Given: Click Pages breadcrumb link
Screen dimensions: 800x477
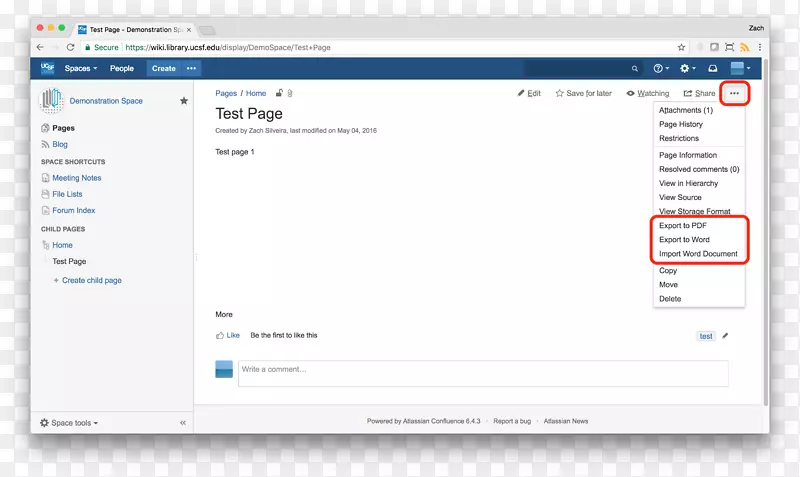Looking at the screenshot, I should tap(226, 93).
